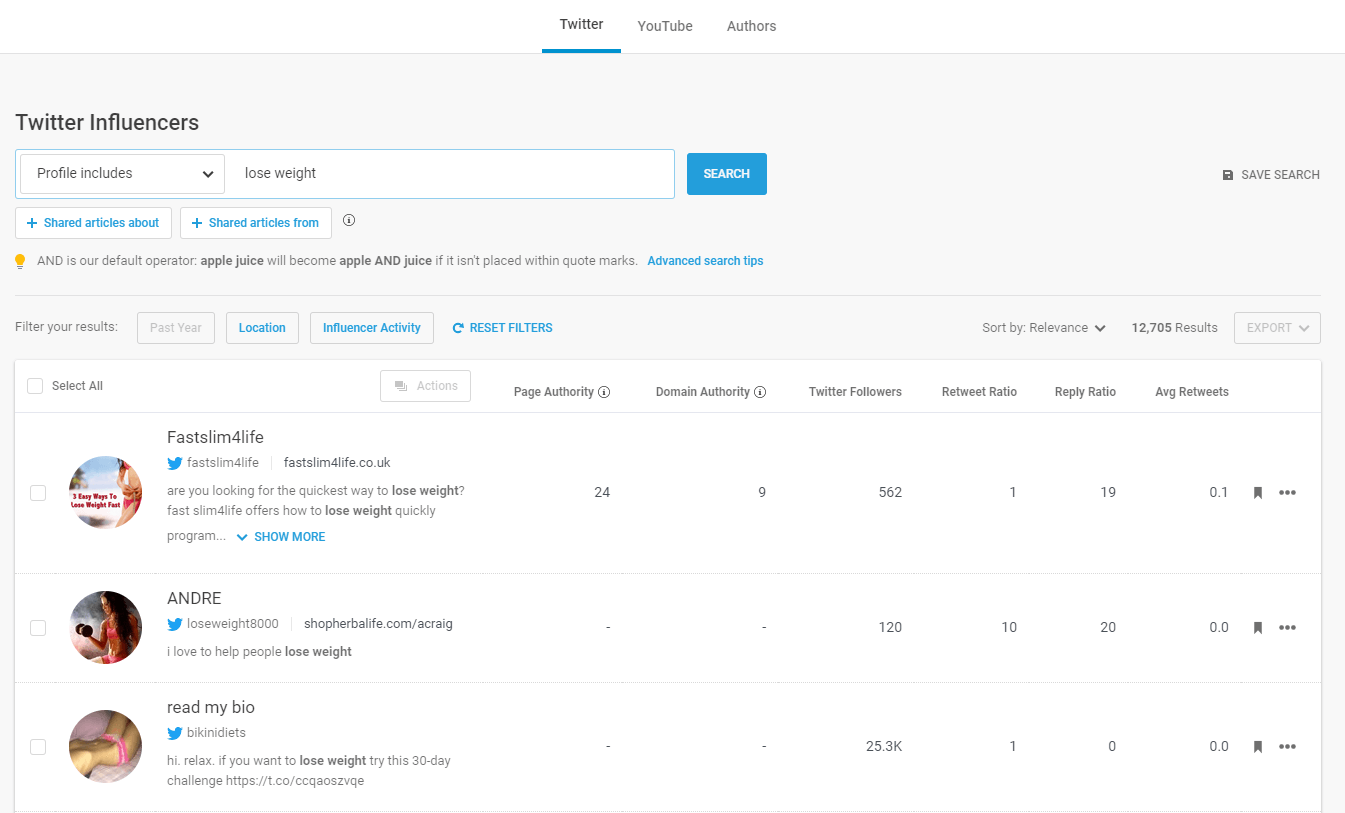
Task: Add Shared articles about filter
Action: point(94,223)
